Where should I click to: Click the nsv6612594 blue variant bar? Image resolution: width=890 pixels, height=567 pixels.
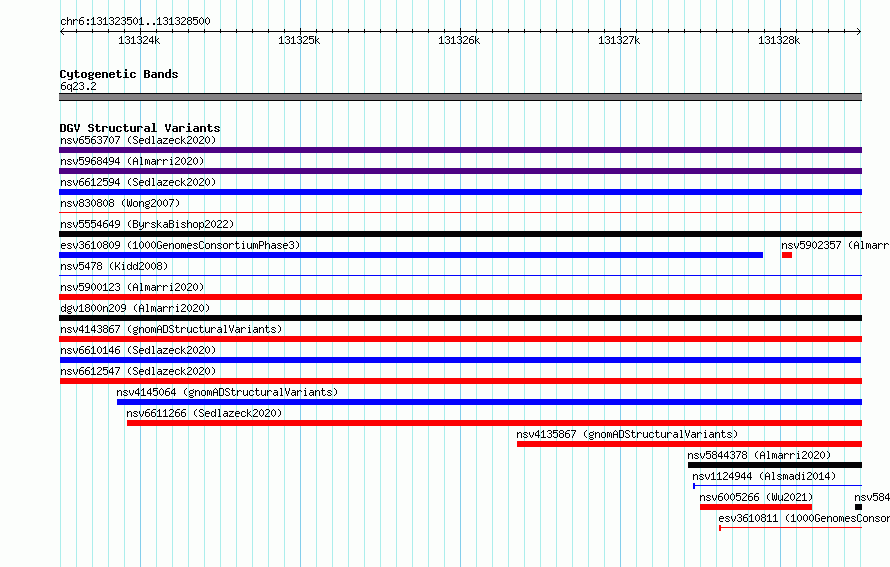(x=460, y=192)
